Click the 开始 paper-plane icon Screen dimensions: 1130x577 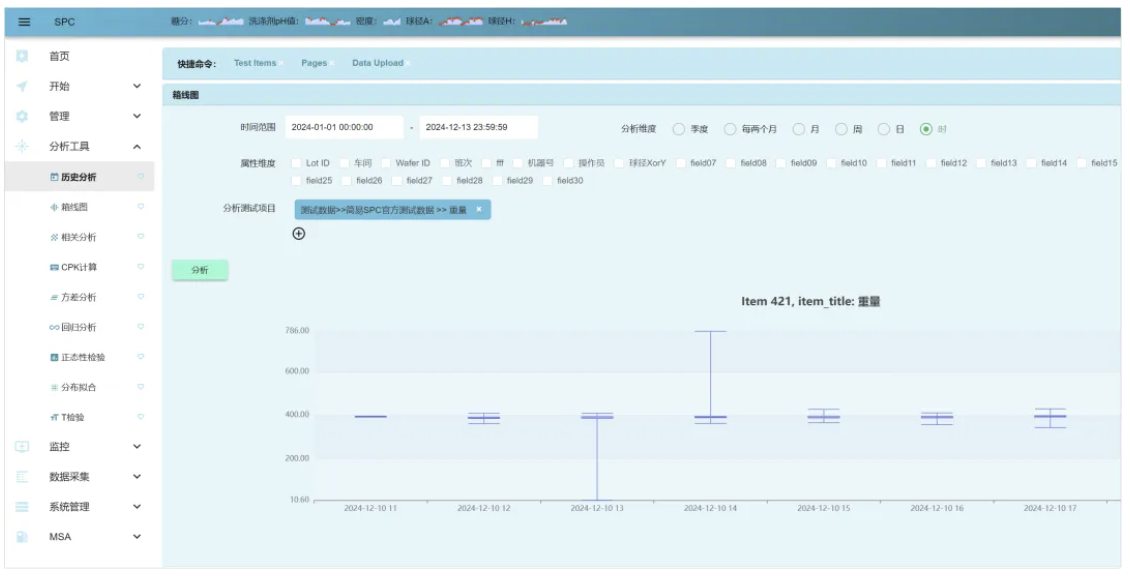click(x=22, y=86)
